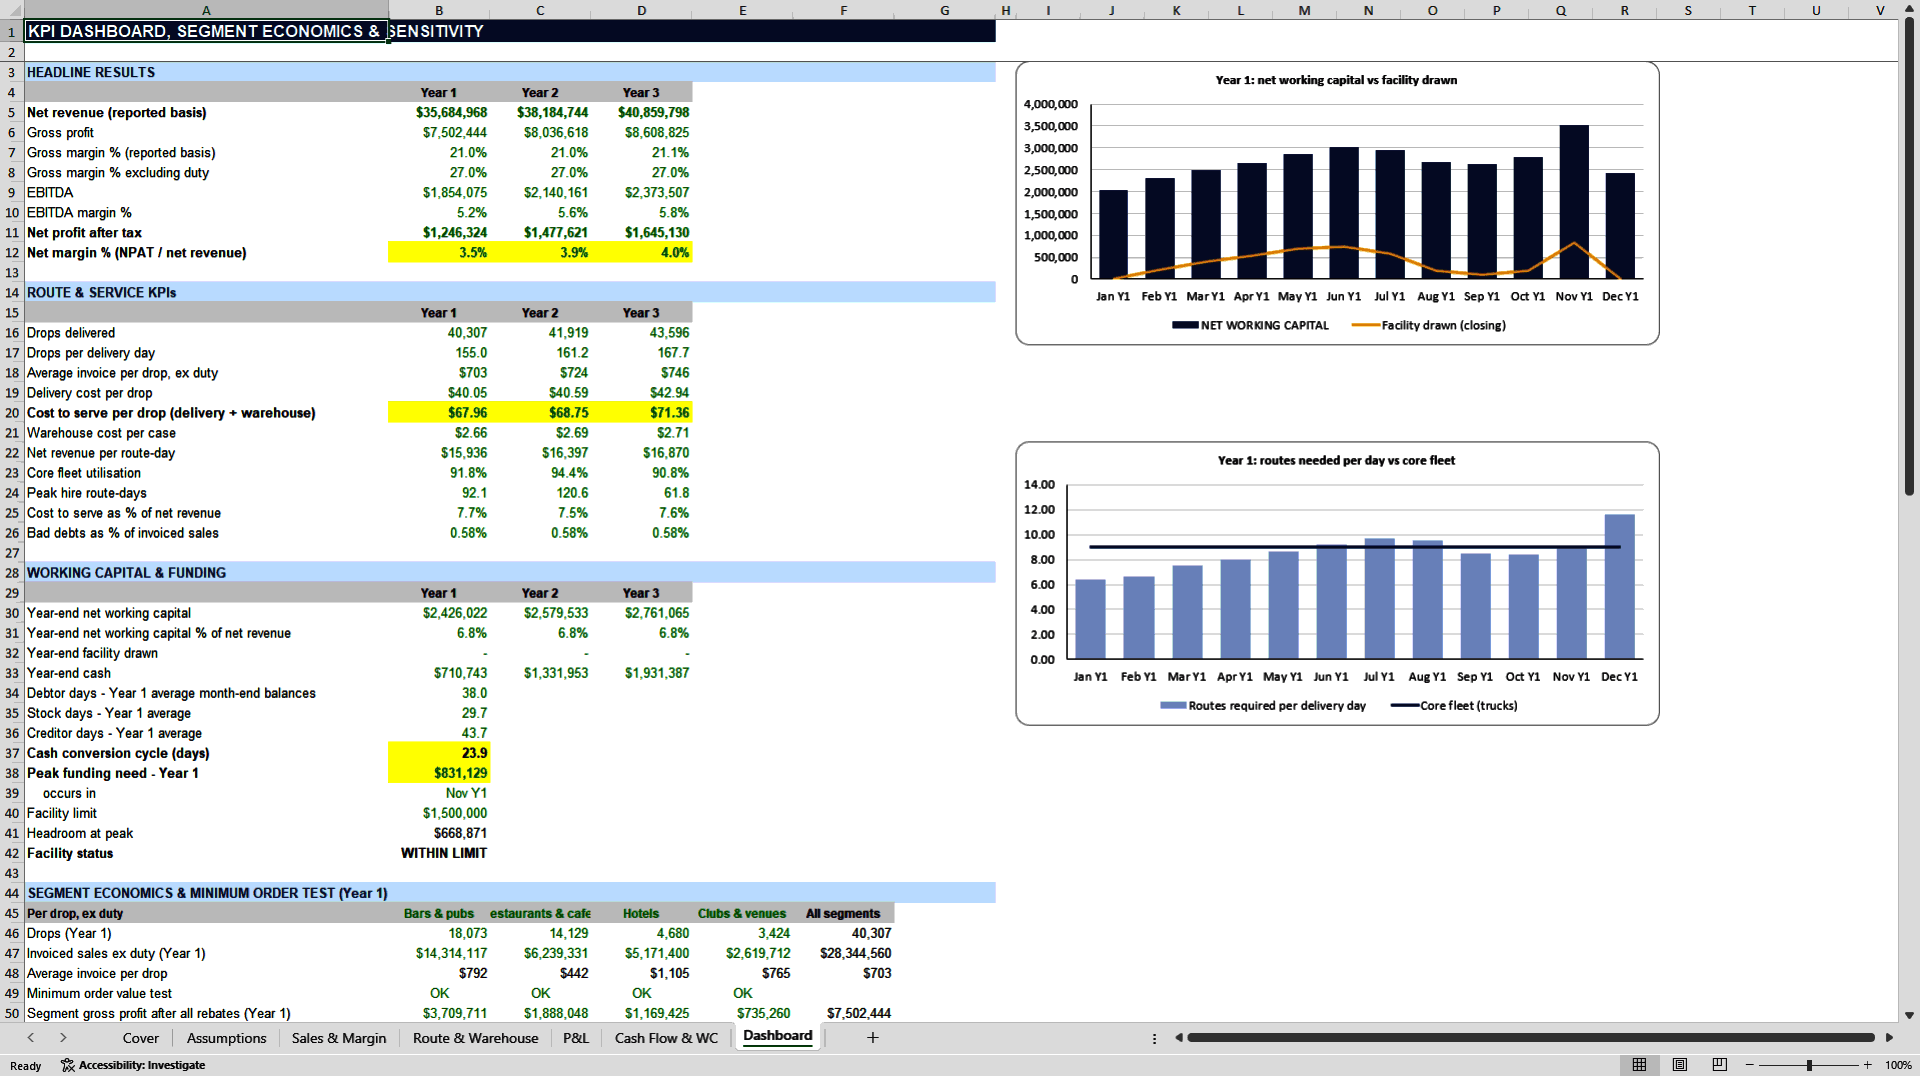1920x1076 pixels.
Task: Select column F header
Action: [844, 10]
